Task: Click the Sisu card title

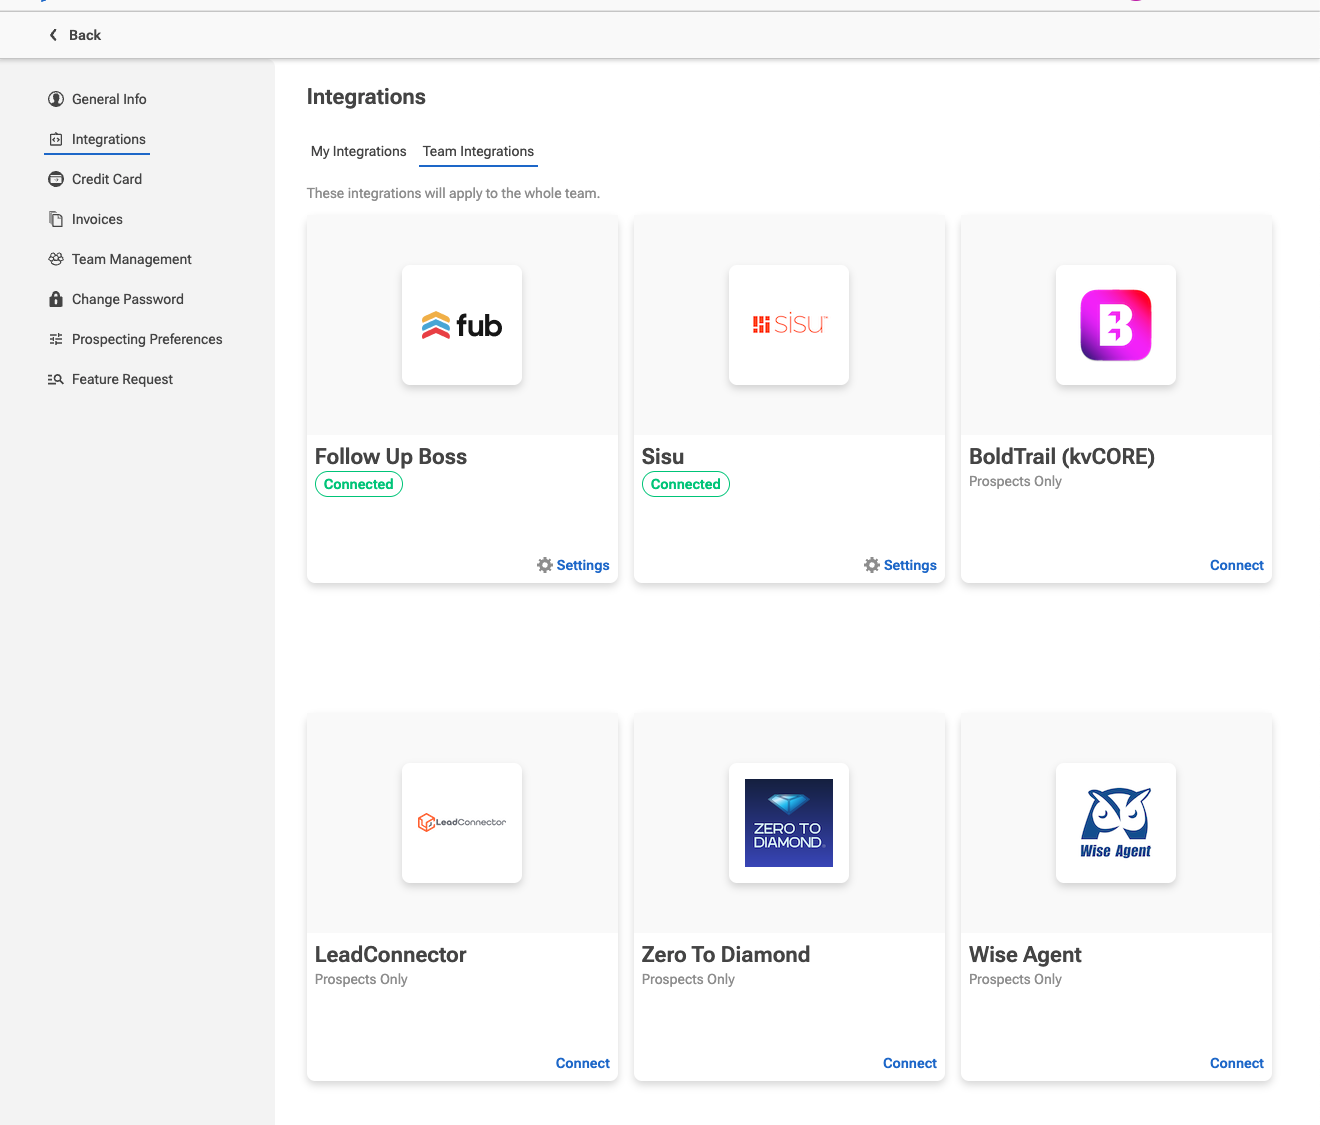Action: coord(663,456)
